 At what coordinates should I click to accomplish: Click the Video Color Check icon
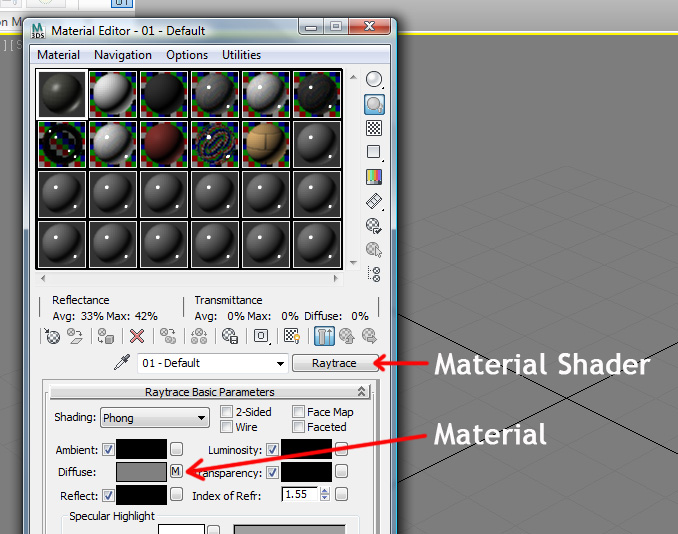[x=374, y=177]
